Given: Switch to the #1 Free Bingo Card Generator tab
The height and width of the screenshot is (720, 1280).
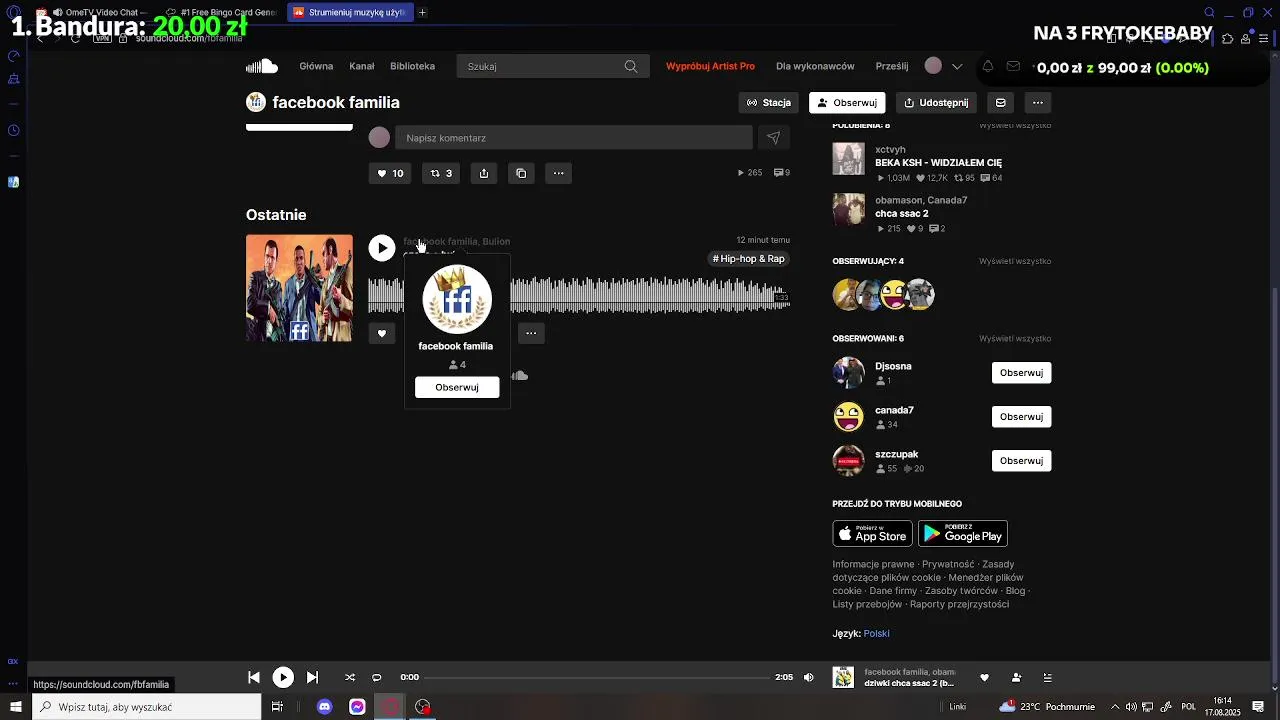Looking at the screenshot, I should pos(222,12).
